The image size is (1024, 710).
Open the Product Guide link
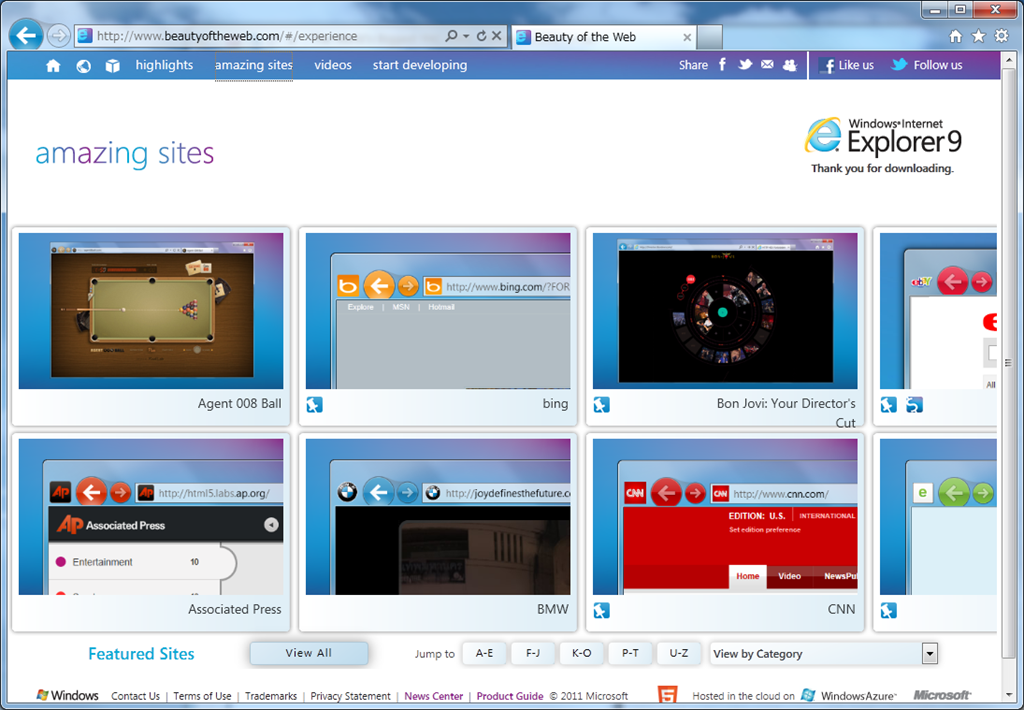(x=510, y=696)
